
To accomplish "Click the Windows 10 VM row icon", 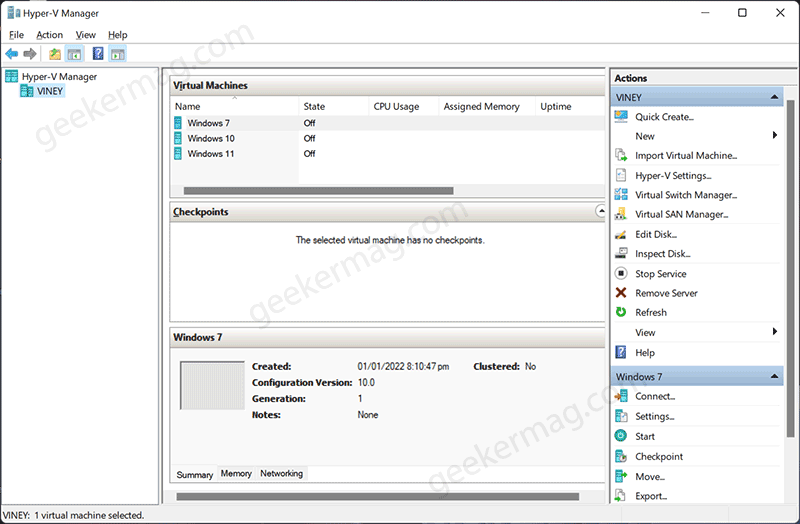I will point(178,138).
